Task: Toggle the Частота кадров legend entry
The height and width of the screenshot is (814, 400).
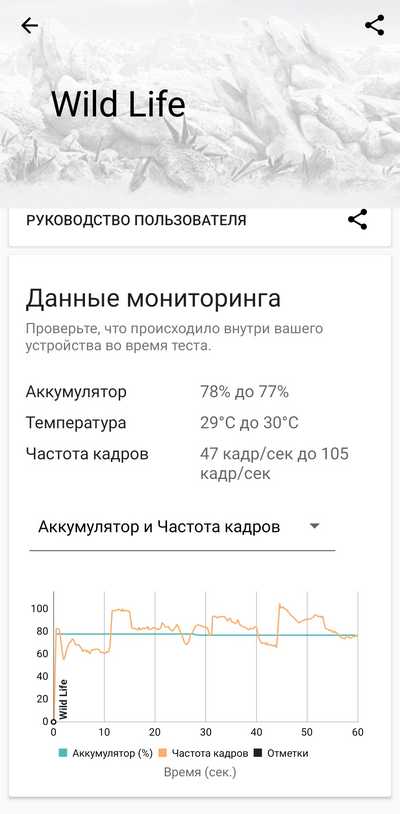Action: pyautogui.click(x=202, y=753)
